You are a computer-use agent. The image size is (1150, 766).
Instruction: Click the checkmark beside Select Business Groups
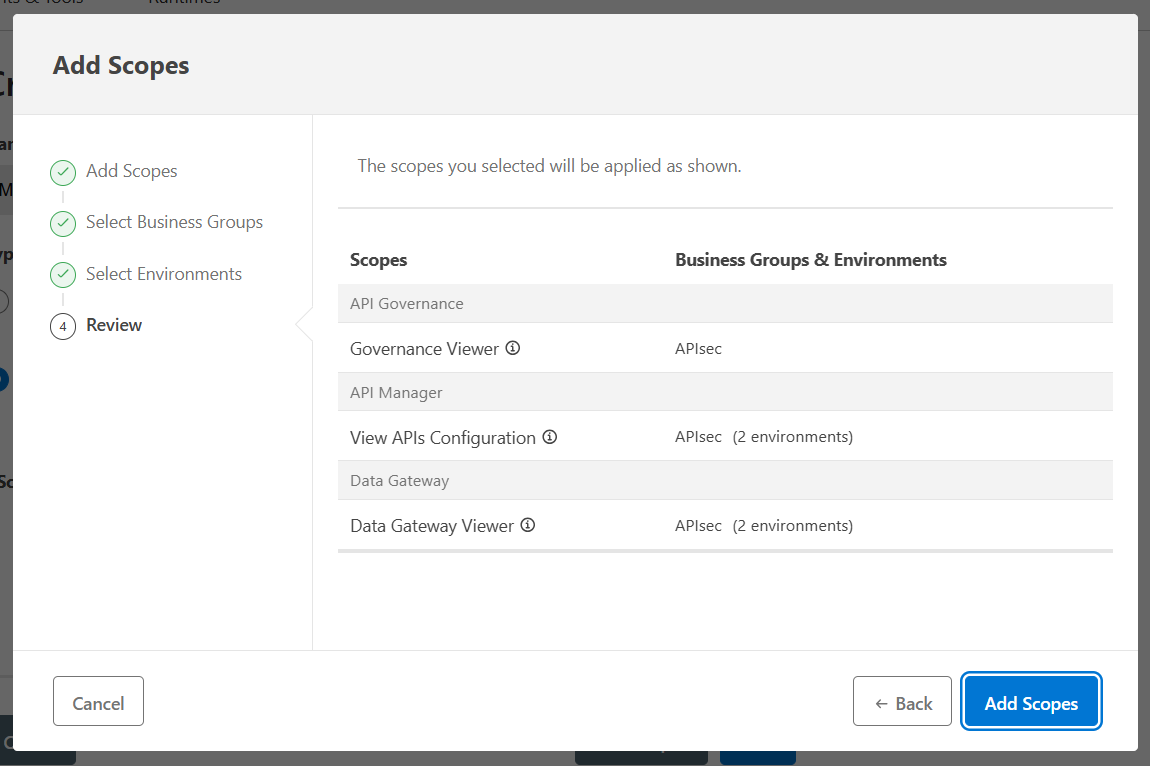[x=62, y=223]
